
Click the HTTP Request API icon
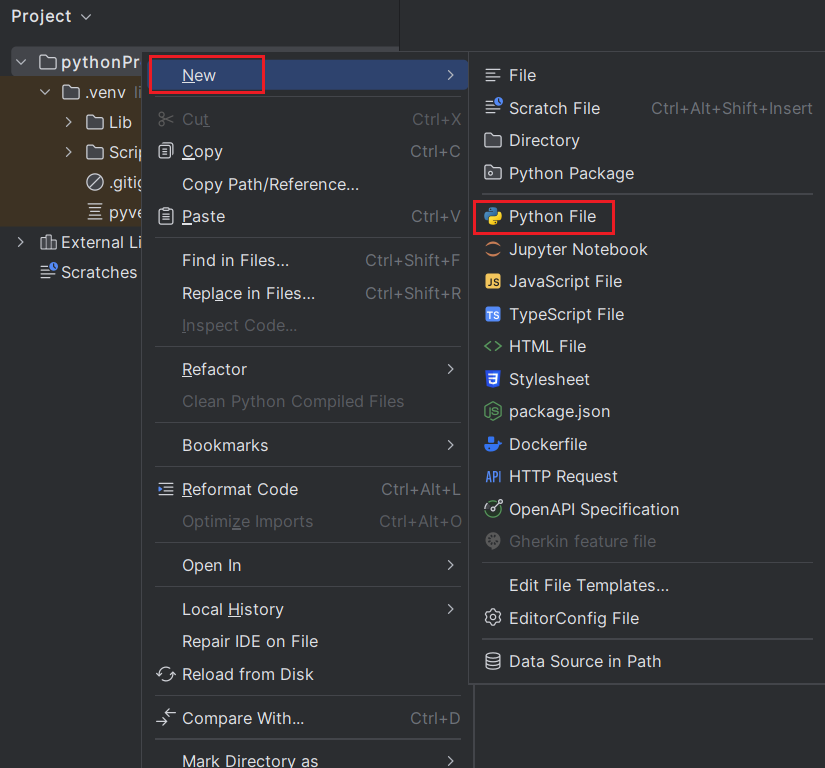[493, 477]
